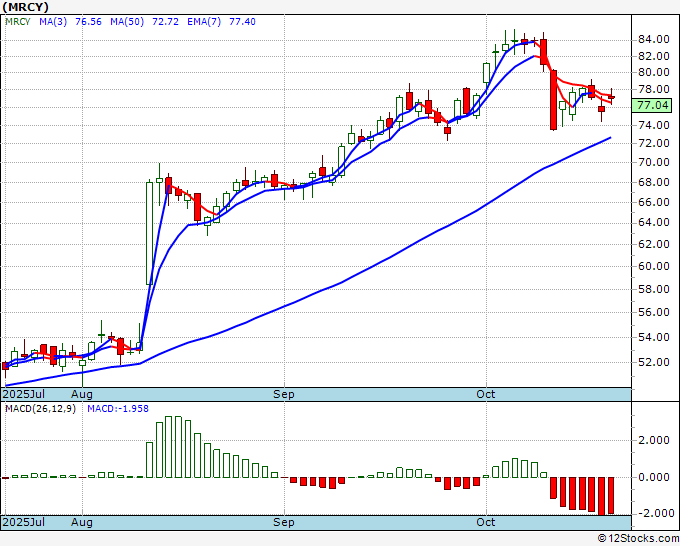Click the MA(50) value 72.72

pyautogui.click(x=165, y=22)
